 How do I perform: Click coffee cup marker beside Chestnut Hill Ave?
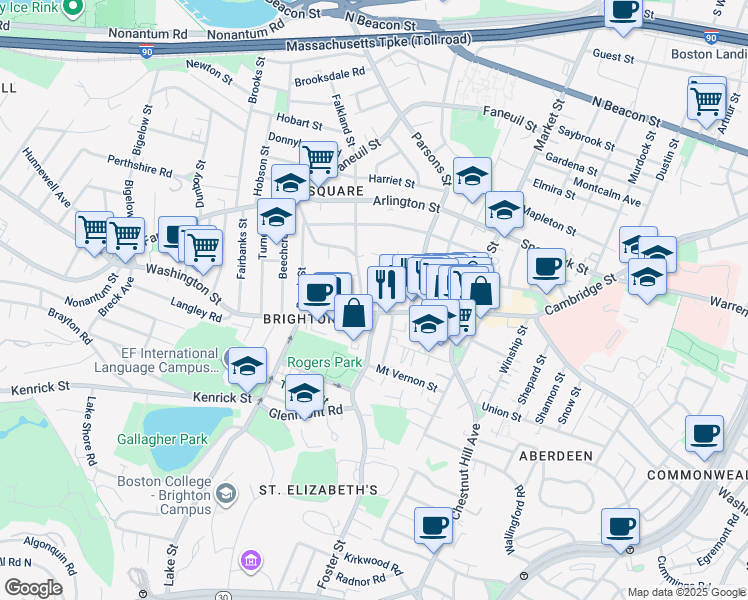tap(433, 528)
